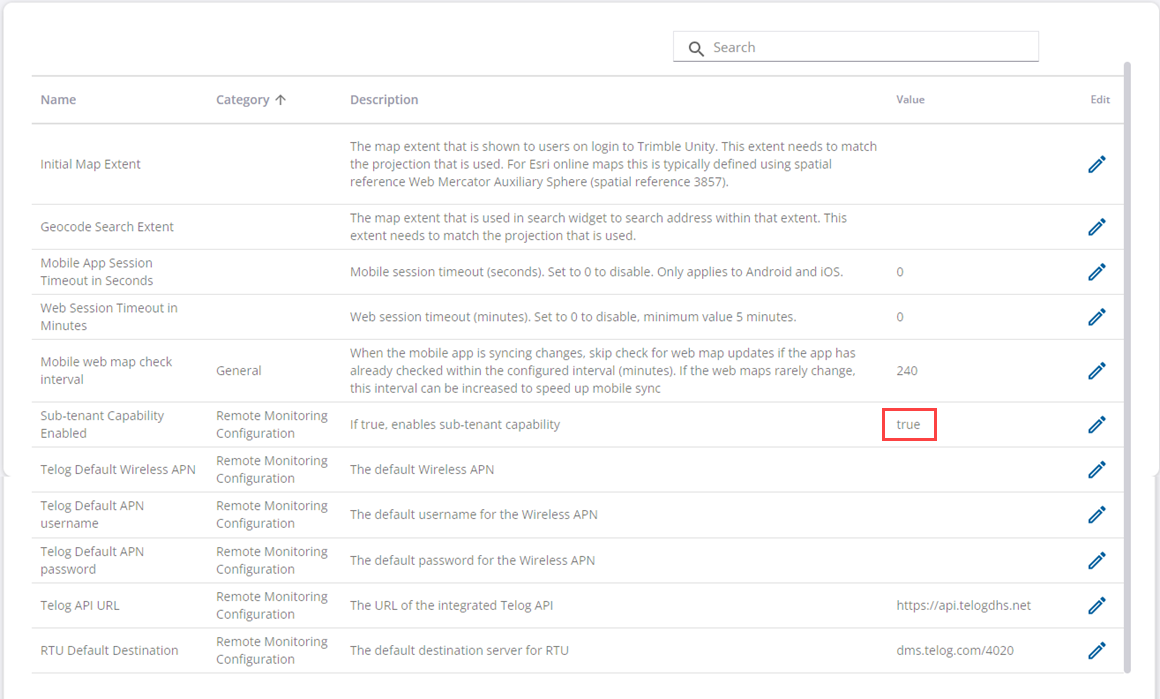
Task: Click the Description column header
Action: pyautogui.click(x=384, y=100)
